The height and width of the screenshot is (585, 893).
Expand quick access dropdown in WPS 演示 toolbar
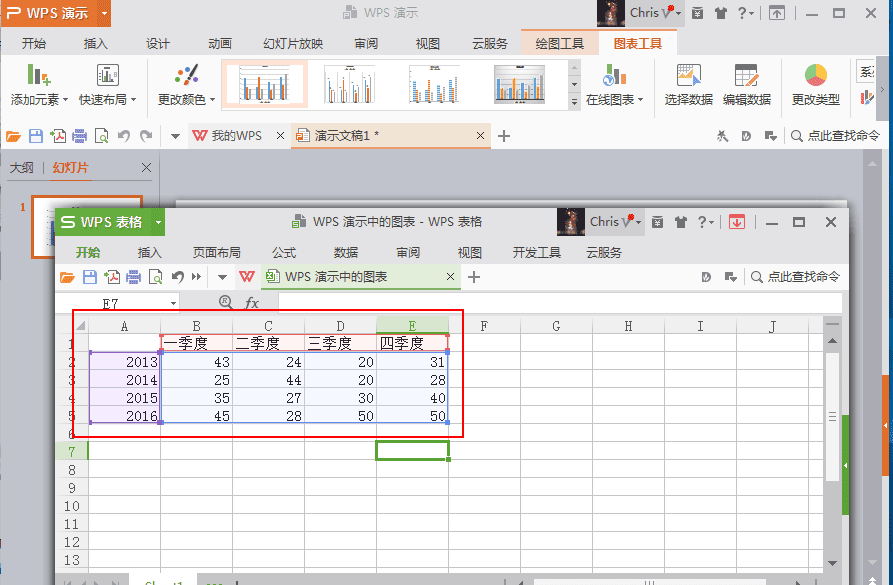(x=175, y=136)
